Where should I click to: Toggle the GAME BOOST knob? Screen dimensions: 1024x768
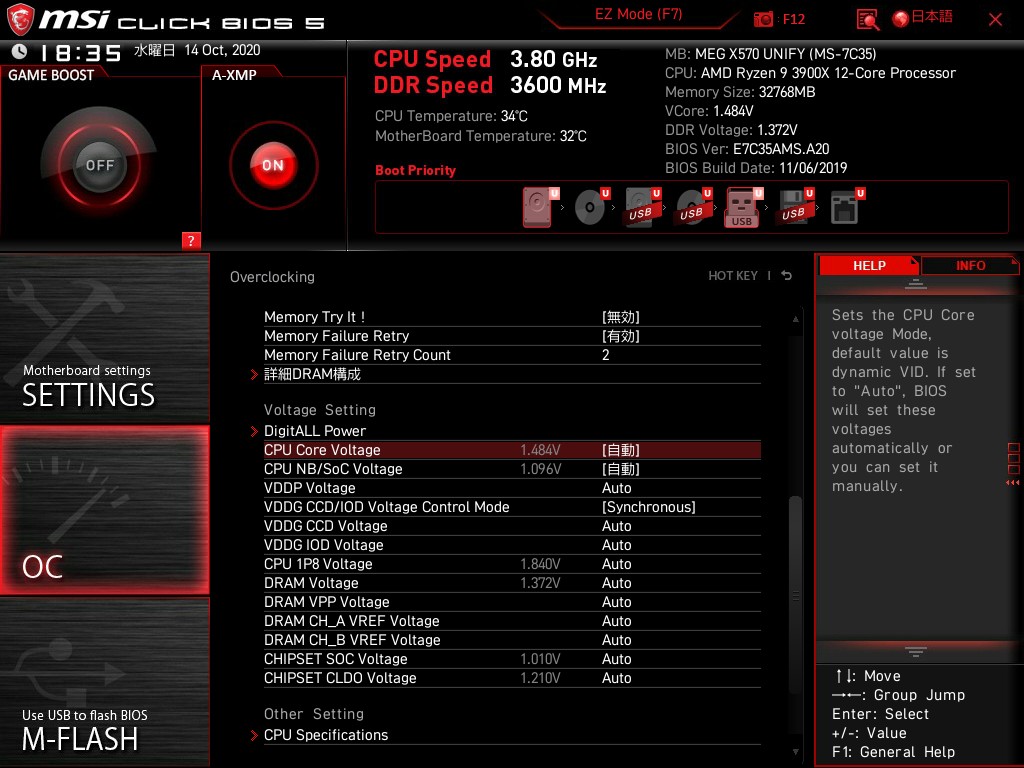click(x=99, y=165)
